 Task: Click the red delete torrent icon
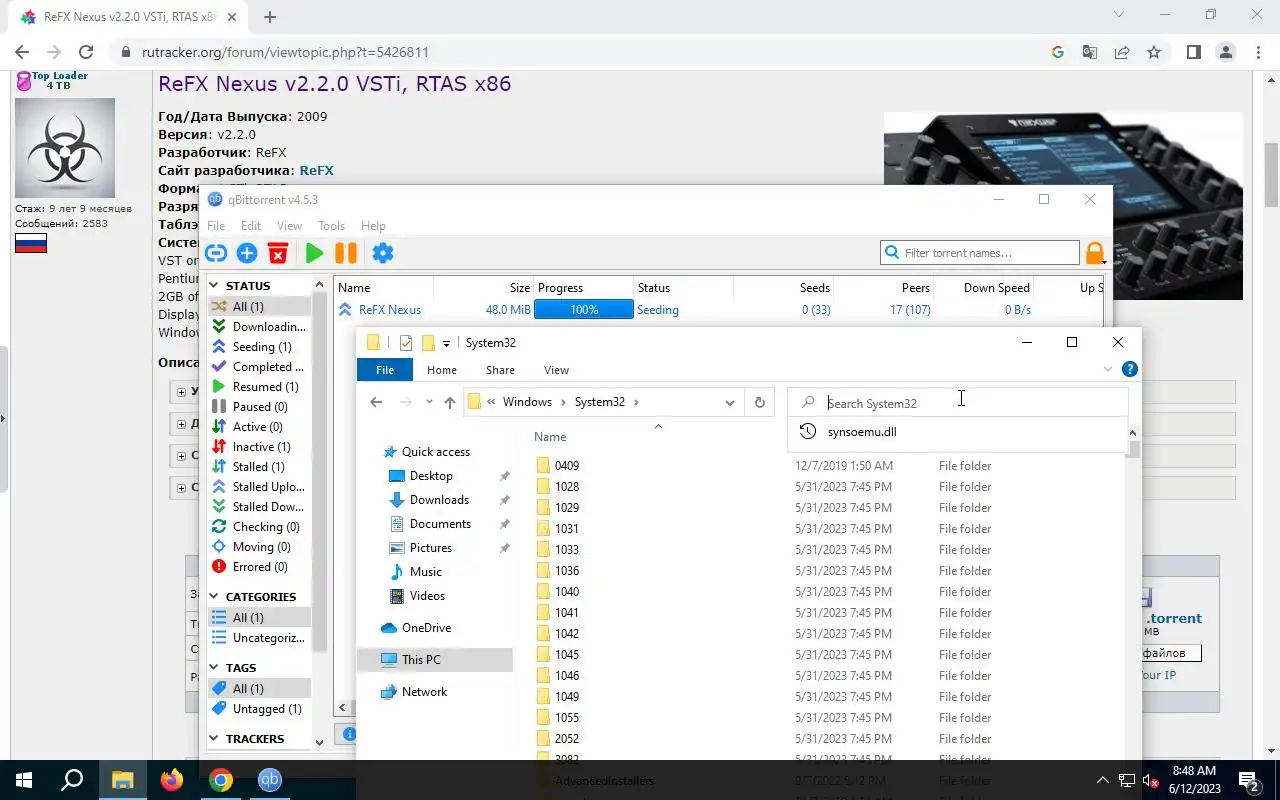pyautogui.click(x=278, y=253)
